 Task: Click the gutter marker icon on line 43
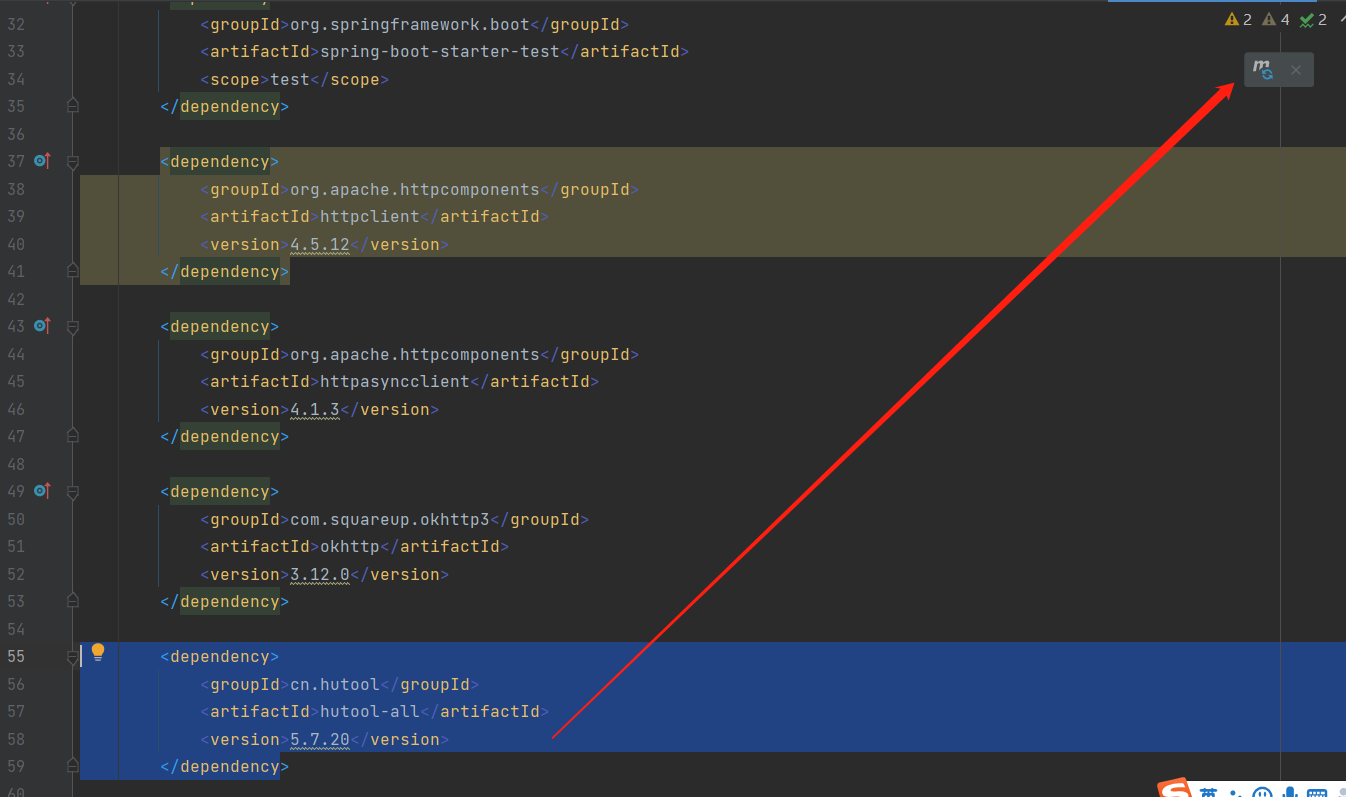41,326
